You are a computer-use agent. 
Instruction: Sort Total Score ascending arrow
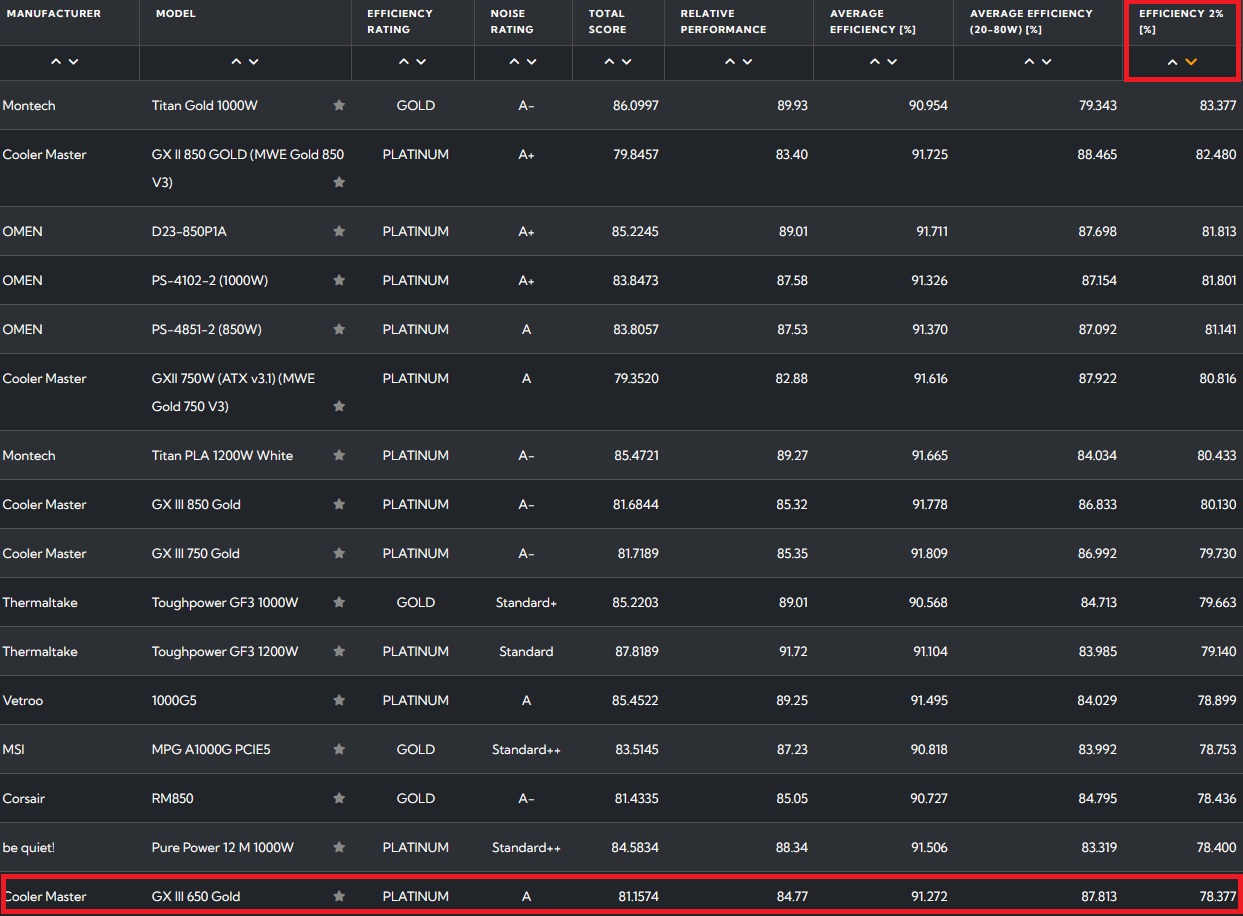click(x=609, y=62)
